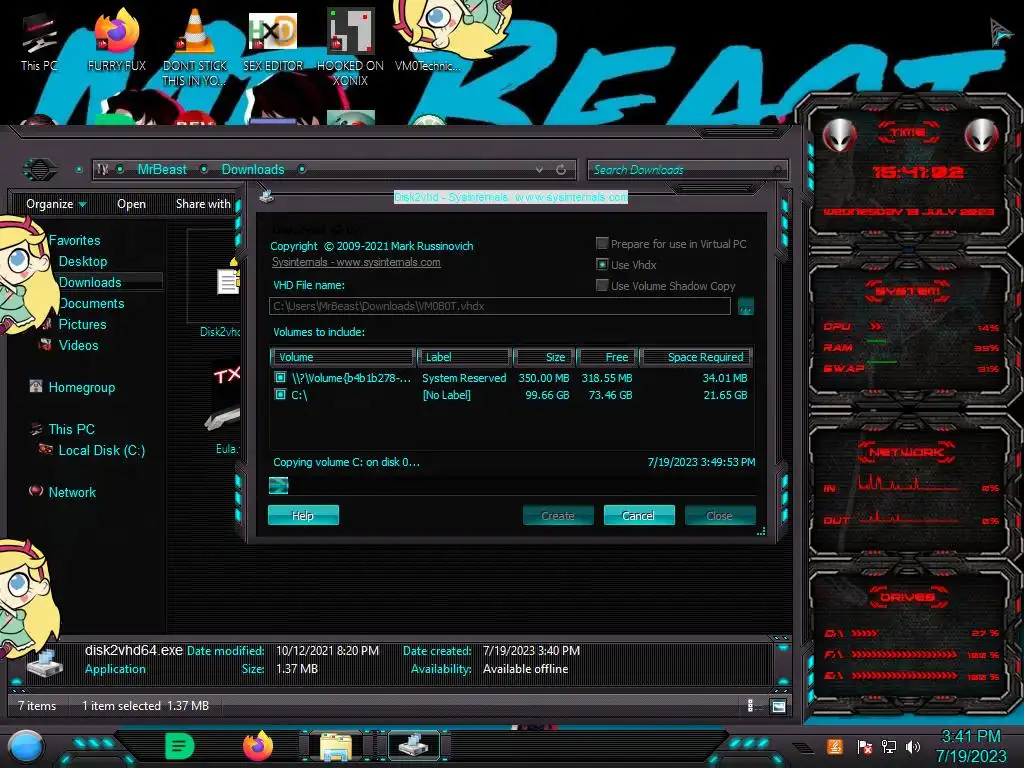
Task: Click VHD File name path field
Action: point(500,306)
